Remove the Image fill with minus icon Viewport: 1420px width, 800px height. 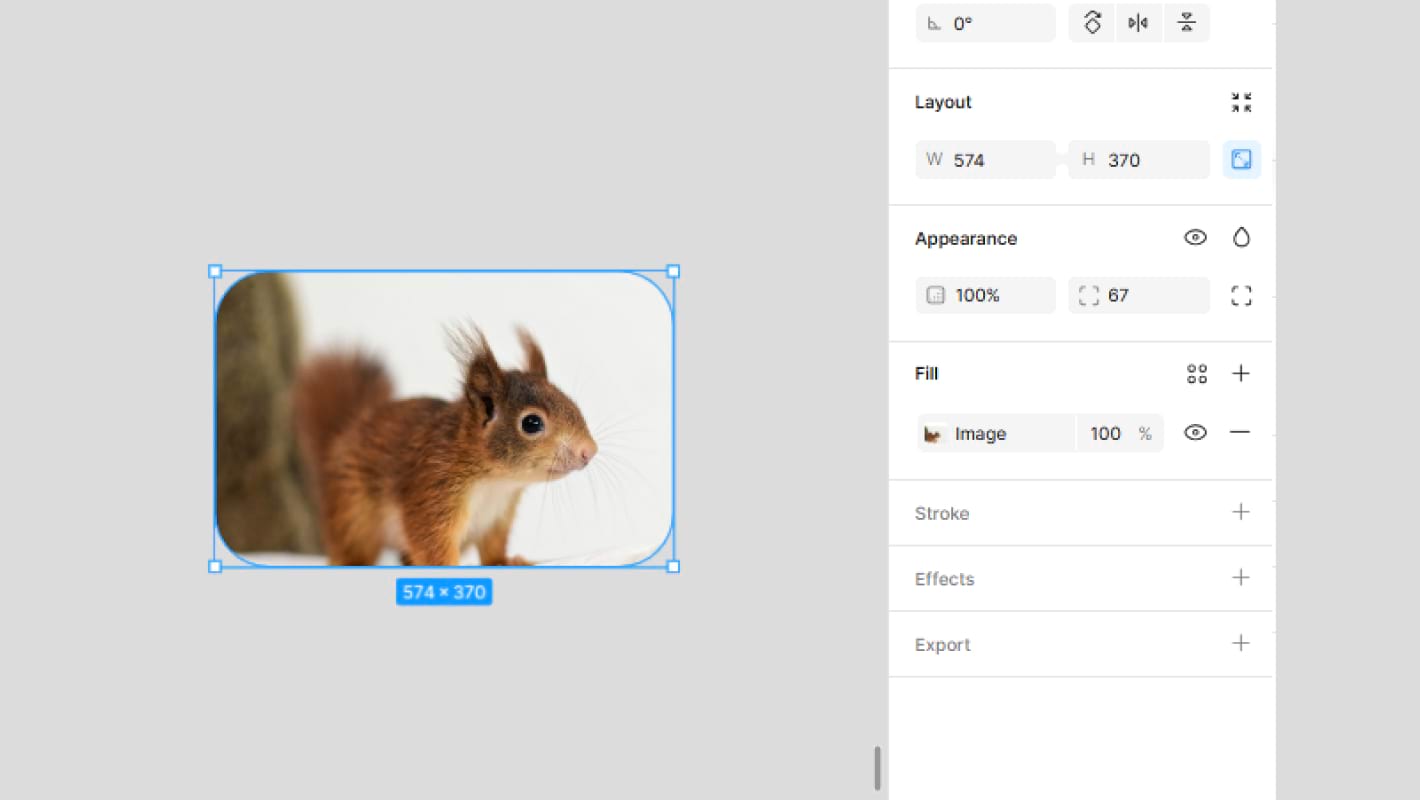1240,432
